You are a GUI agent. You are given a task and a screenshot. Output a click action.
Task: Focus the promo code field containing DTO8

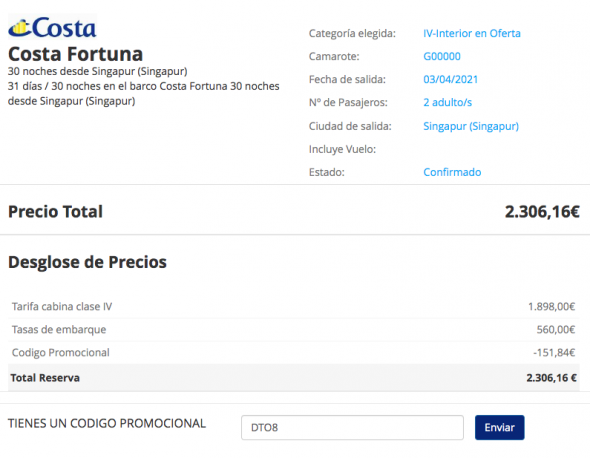coord(352,428)
